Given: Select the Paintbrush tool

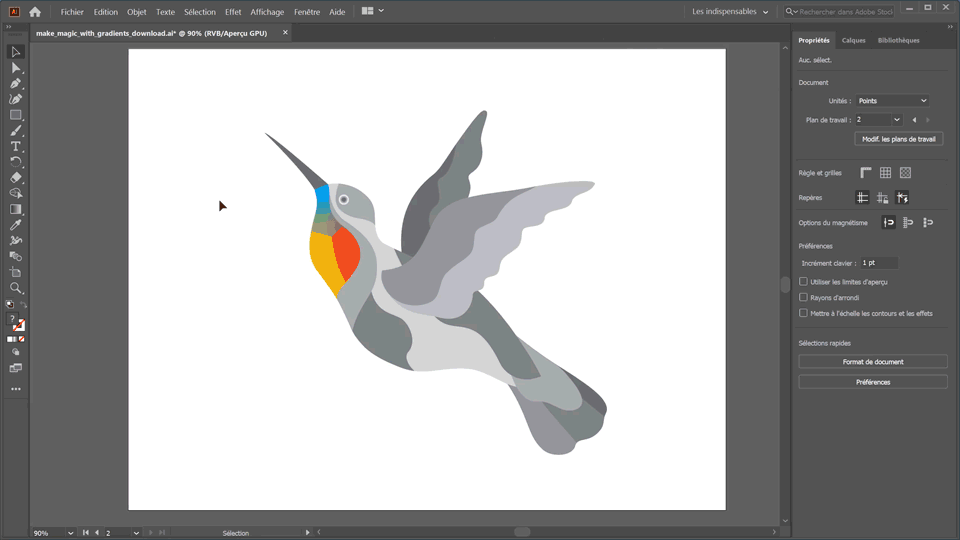Looking at the screenshot, I should [x=16, y=130].
